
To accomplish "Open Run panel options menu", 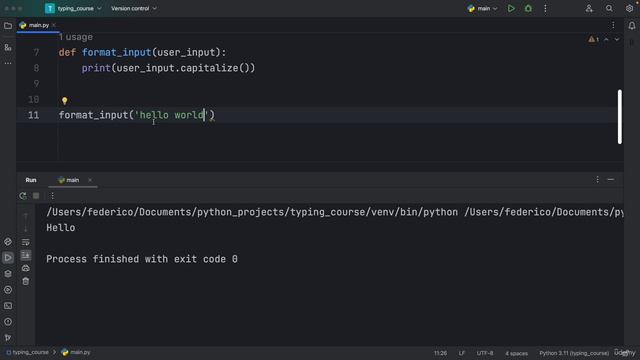I will [597, 180].
